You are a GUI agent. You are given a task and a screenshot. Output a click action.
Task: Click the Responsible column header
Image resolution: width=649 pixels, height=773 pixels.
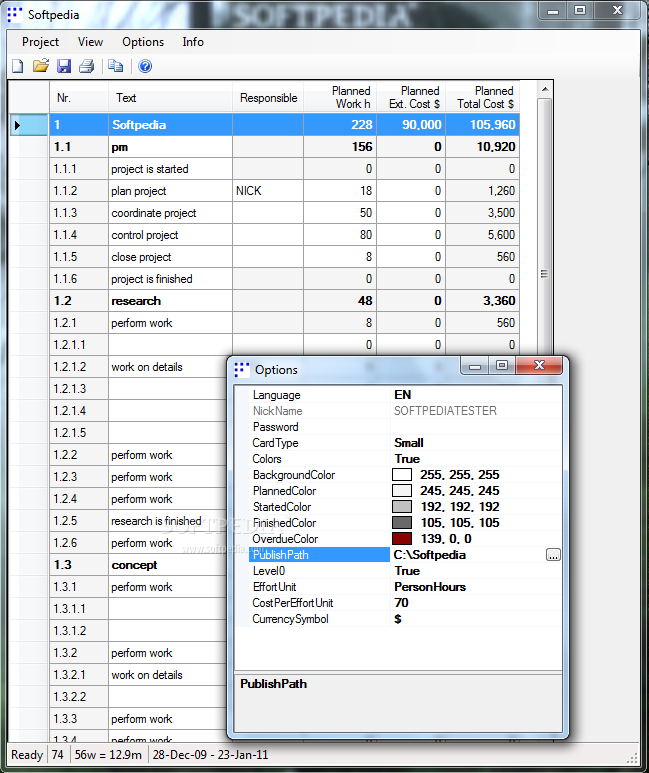click(268, 98)
